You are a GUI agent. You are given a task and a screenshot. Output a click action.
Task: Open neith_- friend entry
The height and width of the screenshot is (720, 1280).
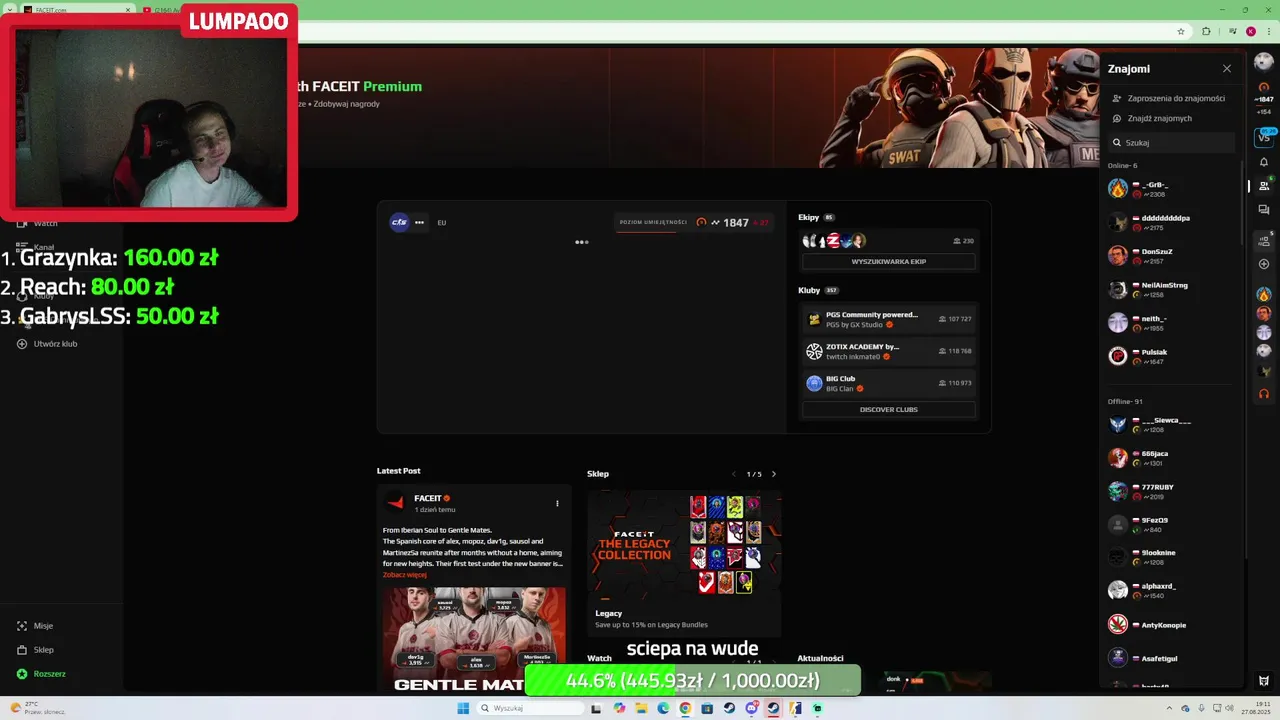click(x=1172, y=322)
